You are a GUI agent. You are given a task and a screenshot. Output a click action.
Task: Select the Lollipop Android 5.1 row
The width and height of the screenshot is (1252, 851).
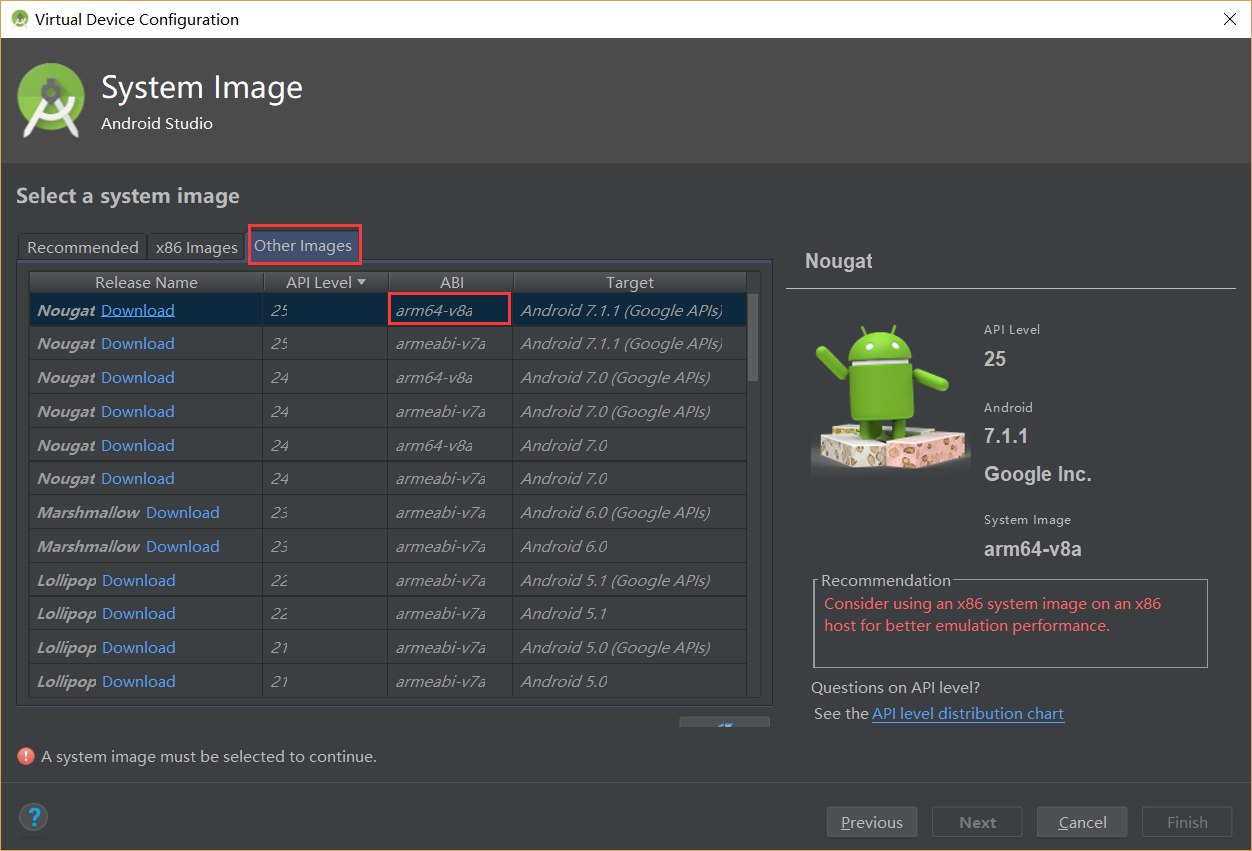pos(630,613)
